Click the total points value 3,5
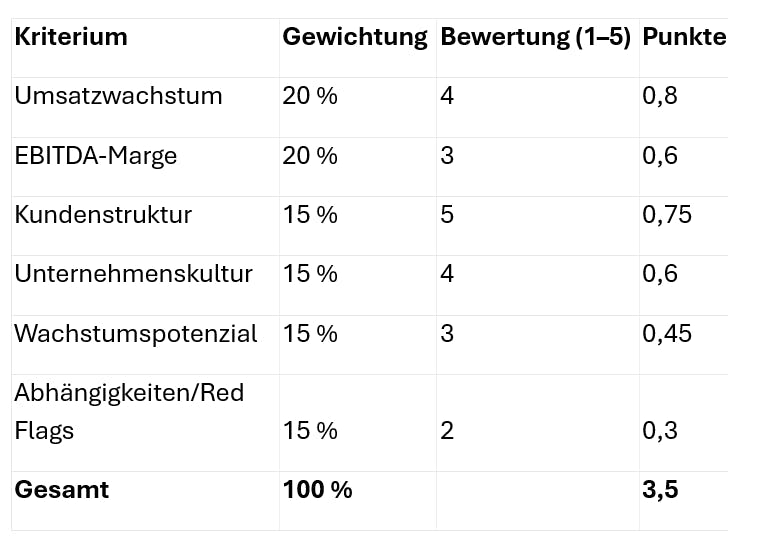The width and height of the screenshot is (757, 547). click(x=660, y=490)
